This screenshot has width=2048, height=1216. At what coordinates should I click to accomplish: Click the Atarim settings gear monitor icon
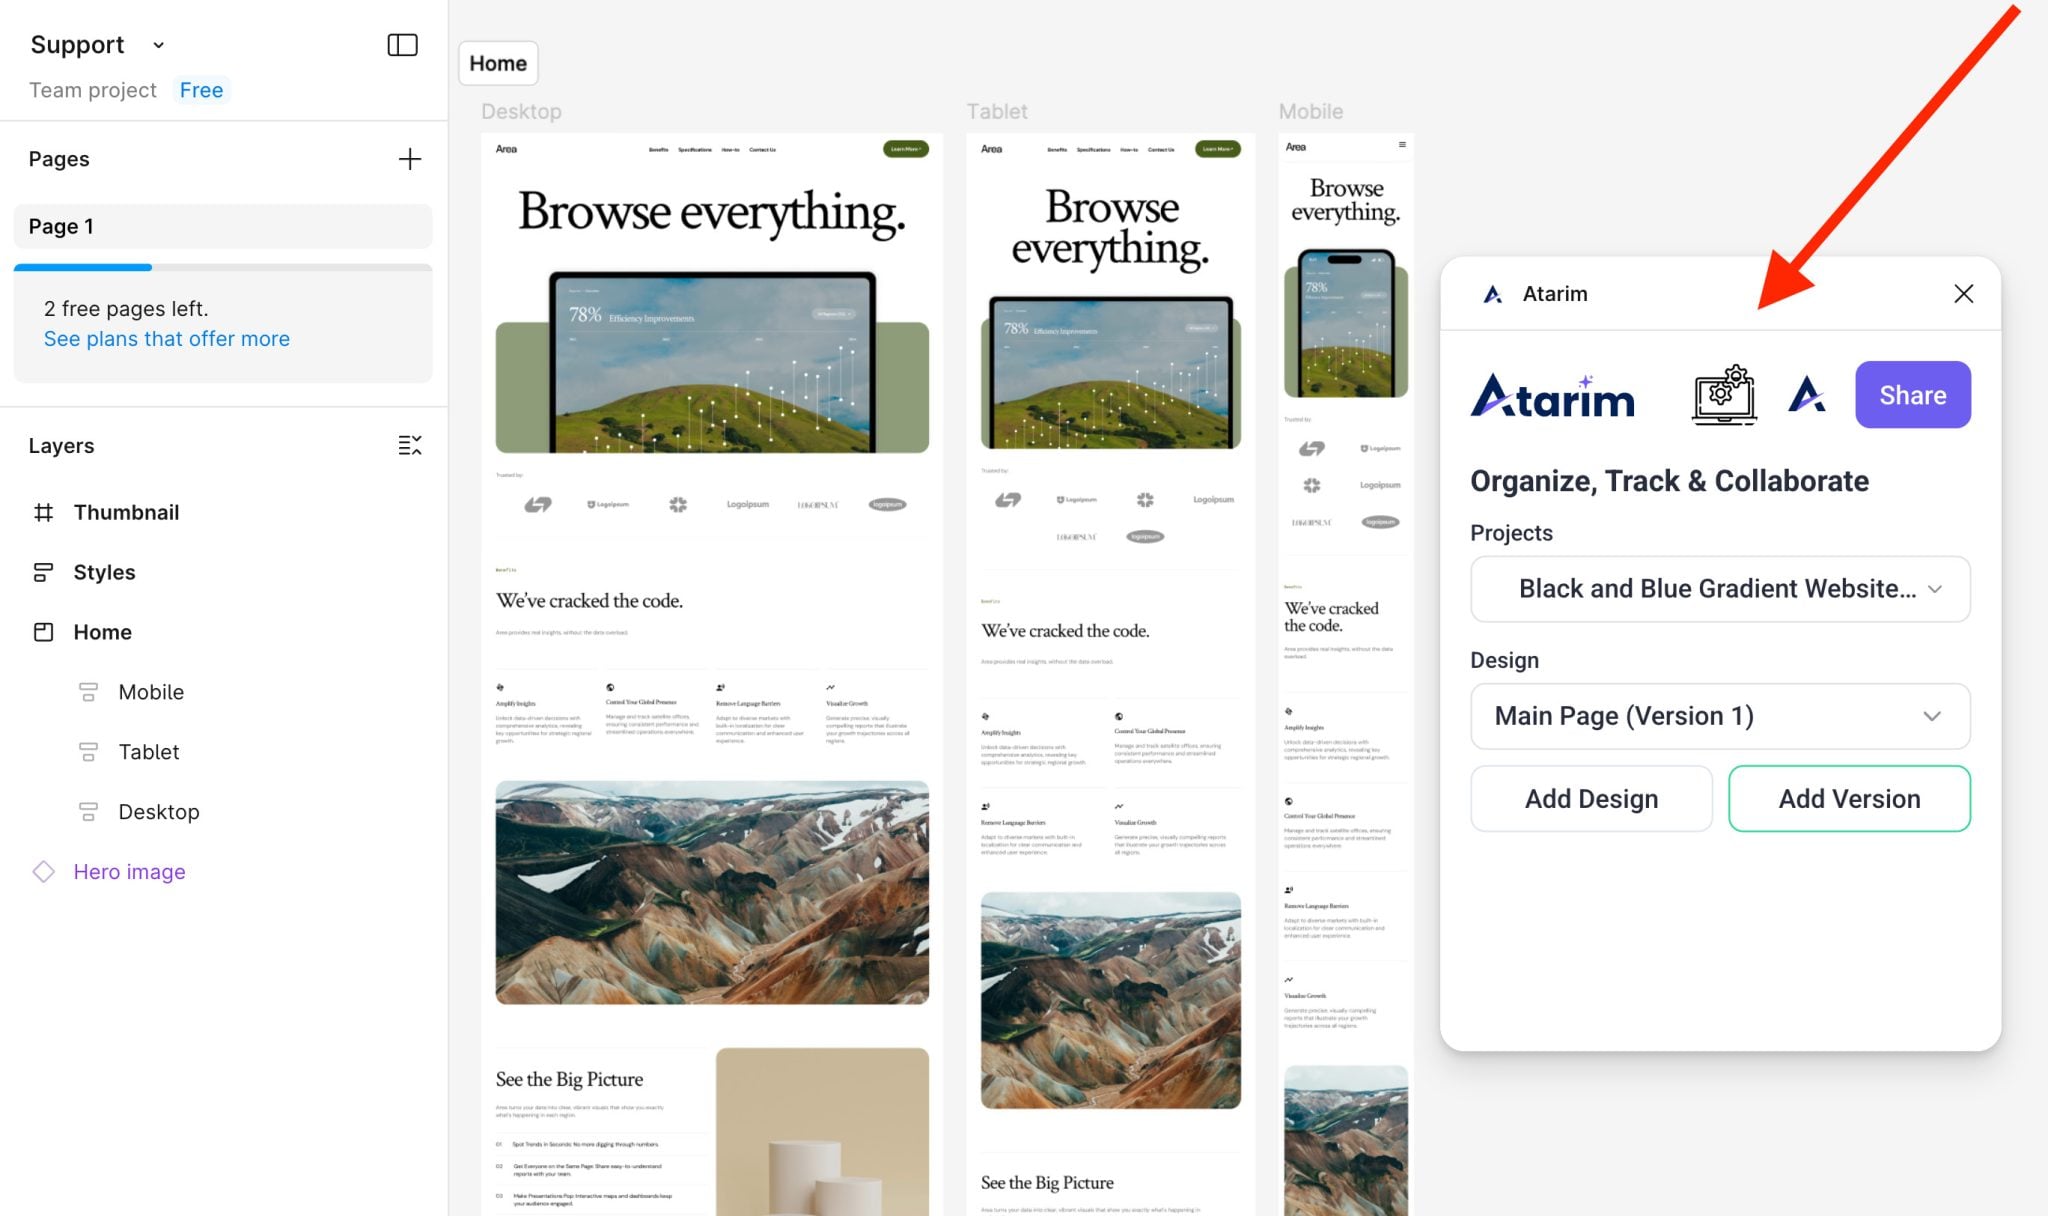click(1724, 395)
